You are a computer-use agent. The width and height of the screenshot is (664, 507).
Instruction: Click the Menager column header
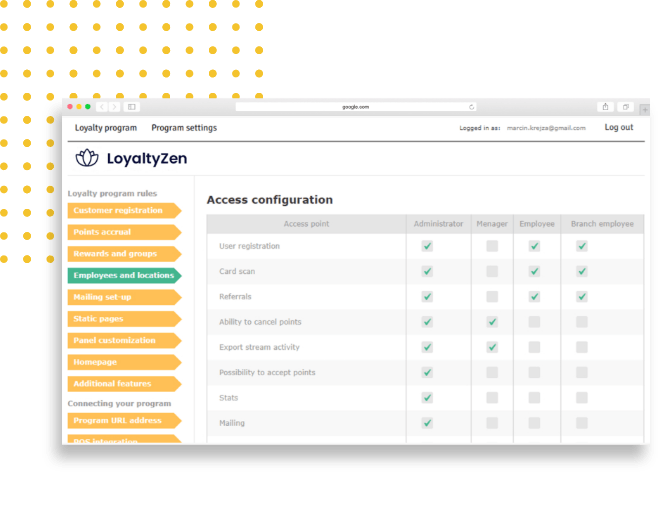pos(492,224)
